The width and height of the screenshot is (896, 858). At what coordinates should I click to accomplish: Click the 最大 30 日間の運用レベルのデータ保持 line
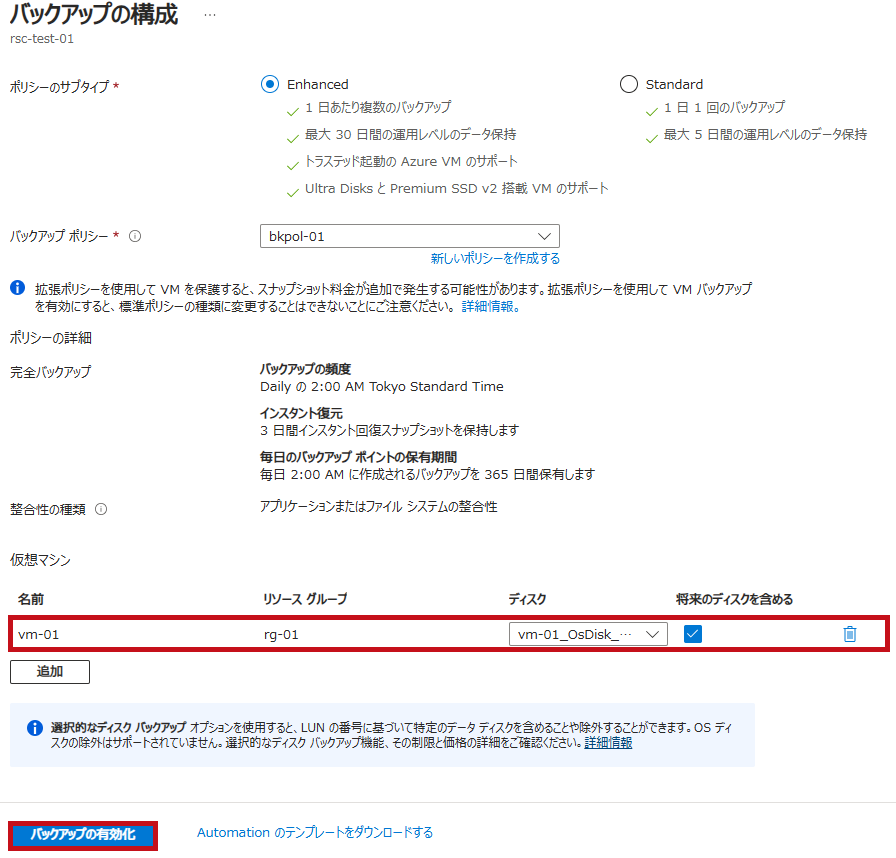(x=410, y=135)
